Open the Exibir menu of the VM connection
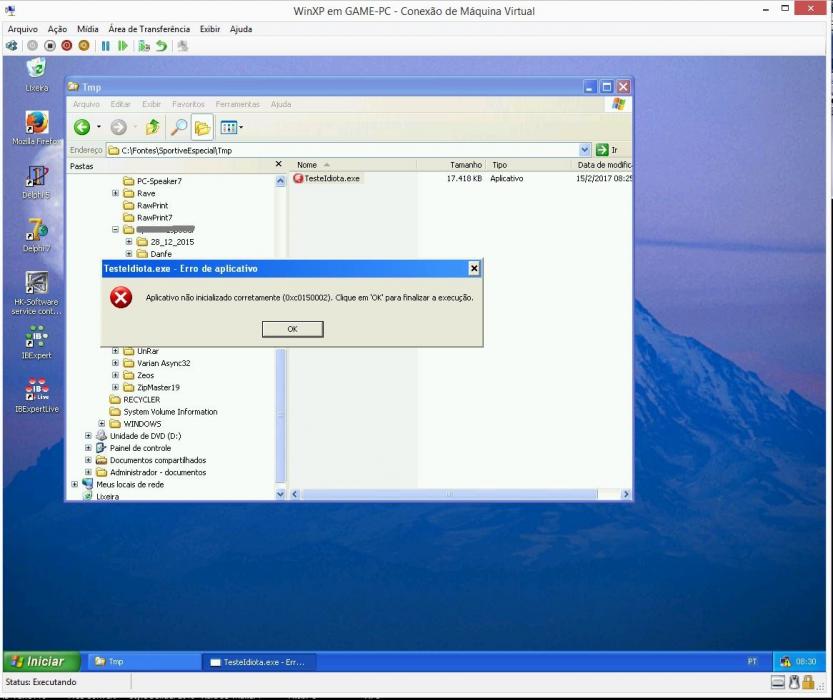Image resolution: width=833 pixels, height=700 pixels. coord(210,29)
